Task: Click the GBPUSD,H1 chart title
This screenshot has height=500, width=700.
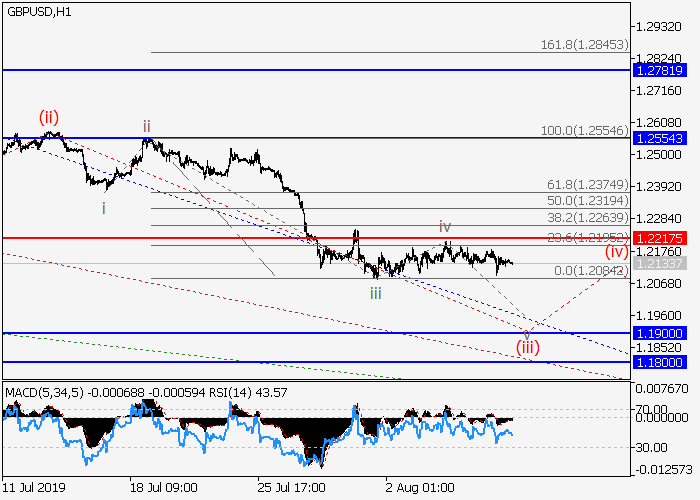Action: click(x=38, y=10)
